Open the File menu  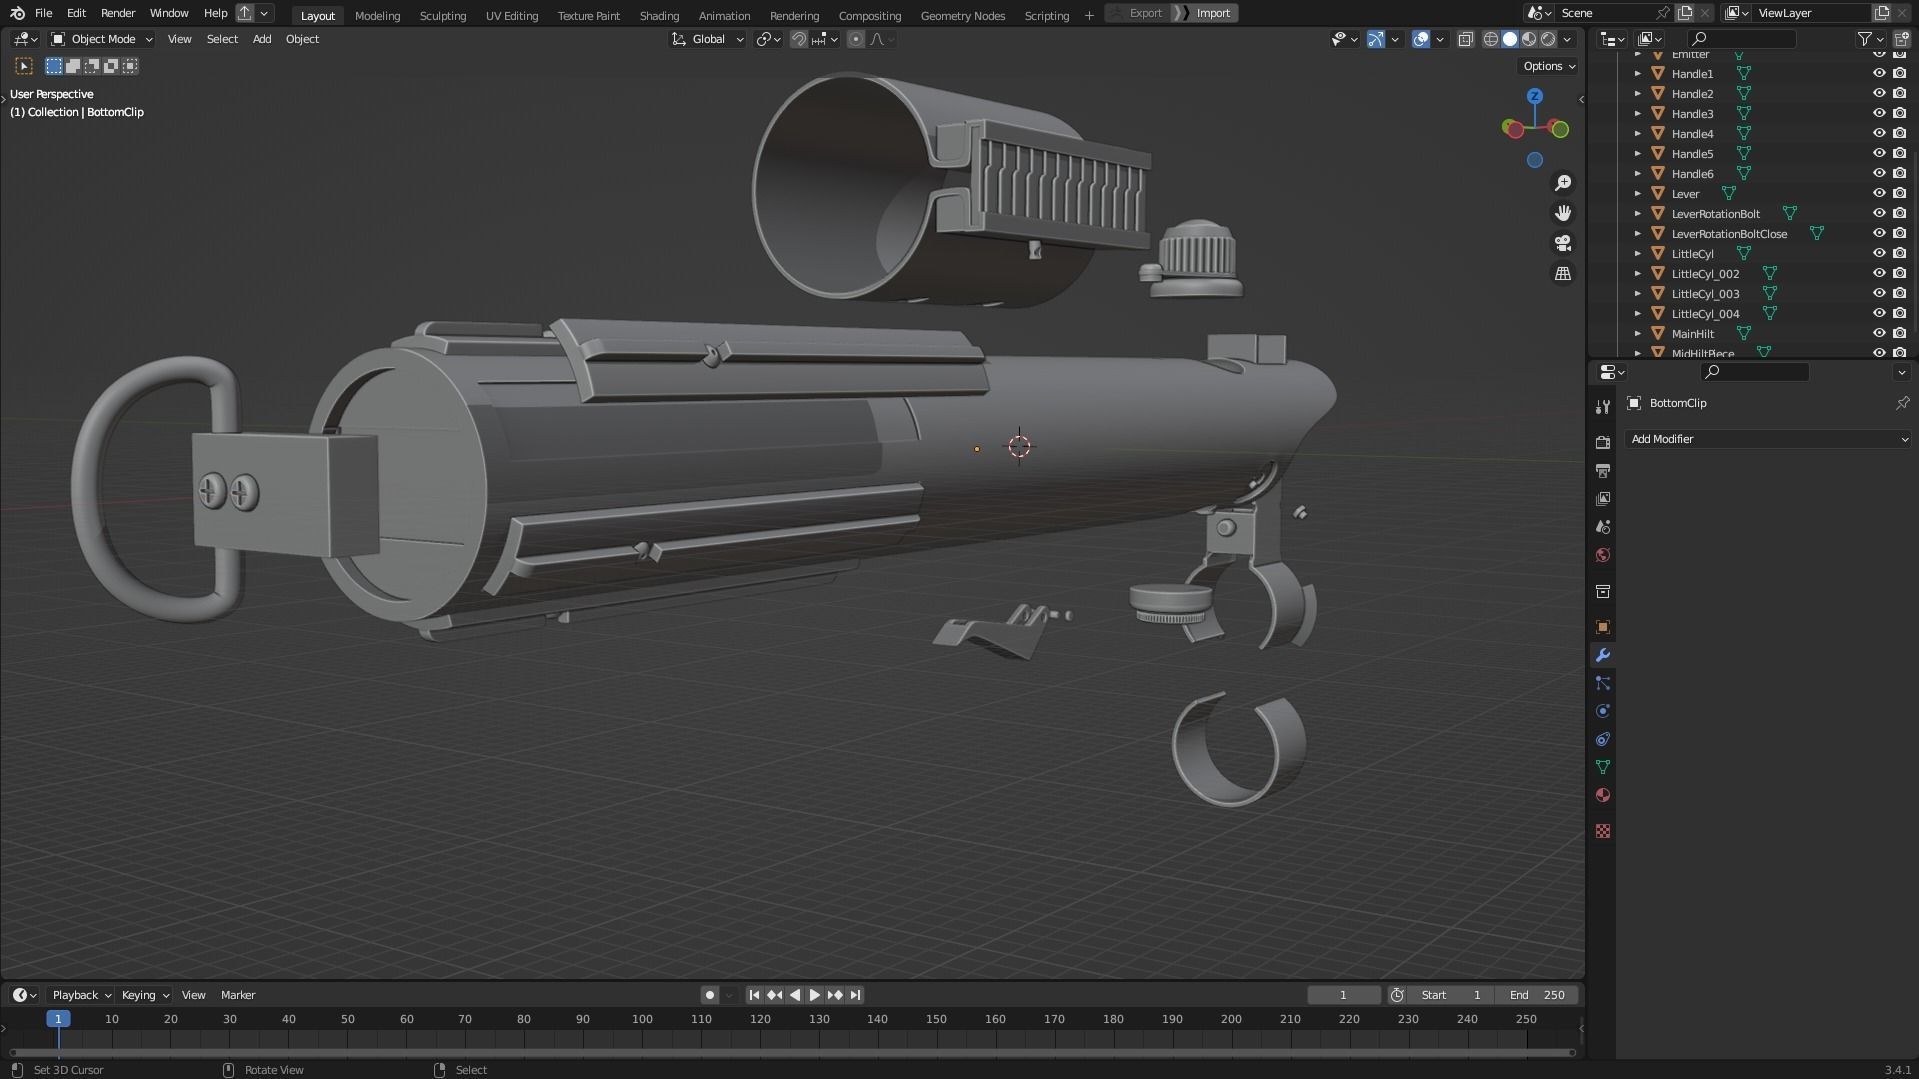(43, 13)
